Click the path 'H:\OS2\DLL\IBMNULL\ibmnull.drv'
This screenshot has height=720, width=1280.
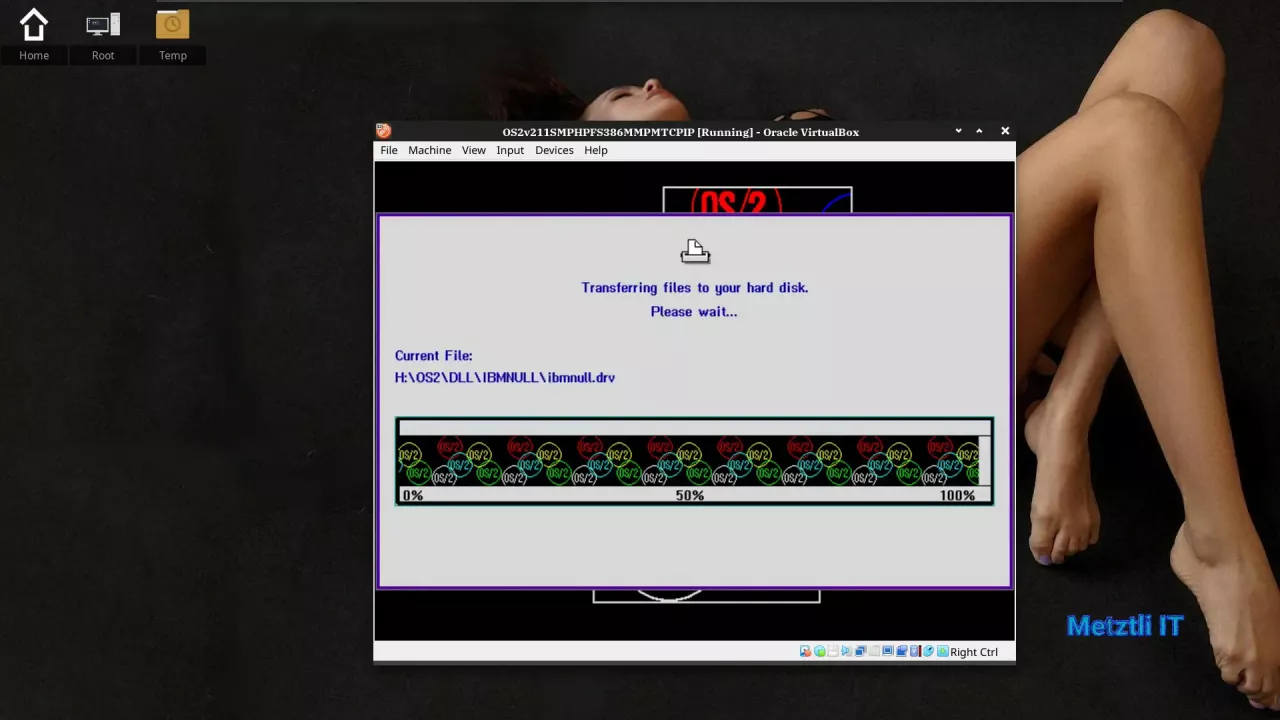505,377
